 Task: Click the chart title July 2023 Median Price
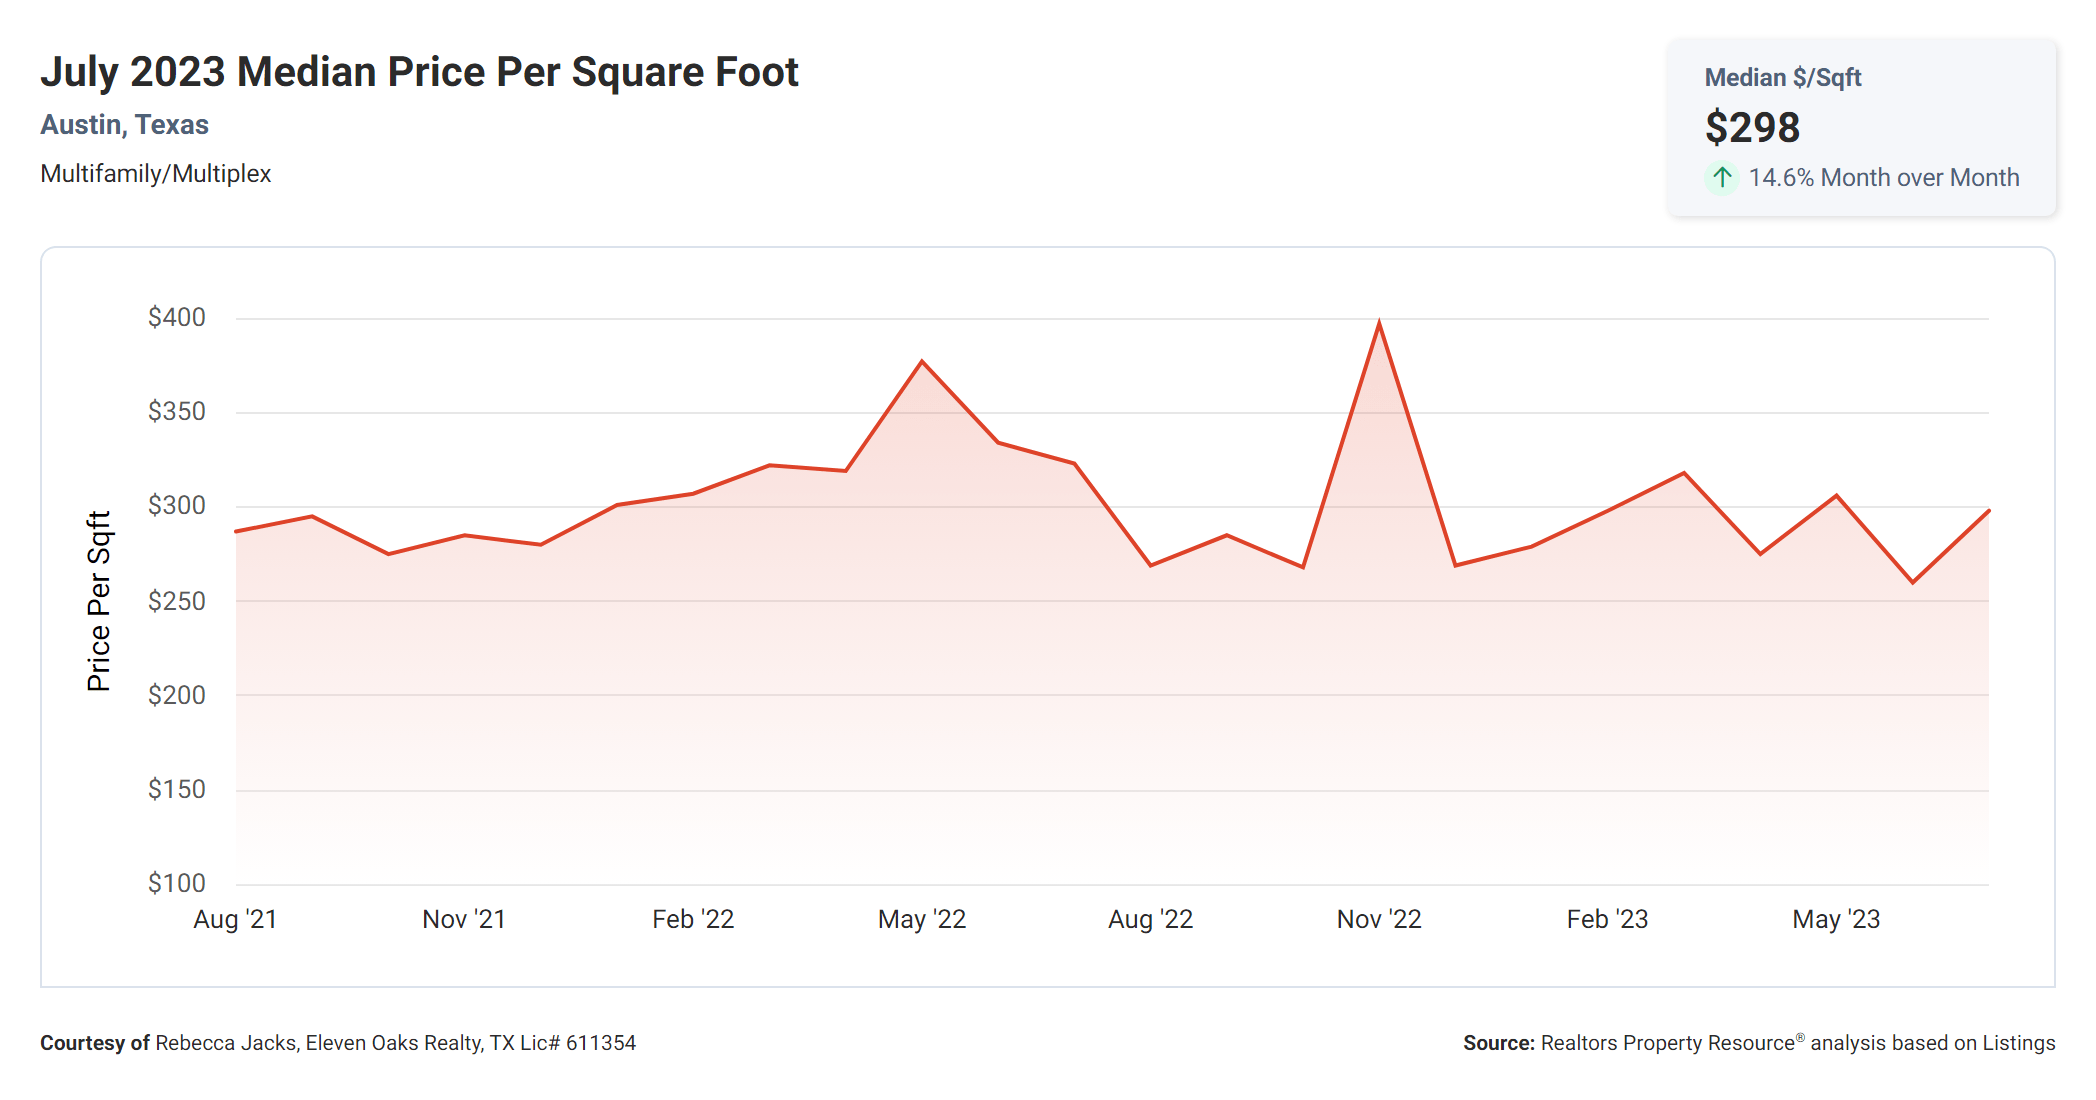pos(419,72)
